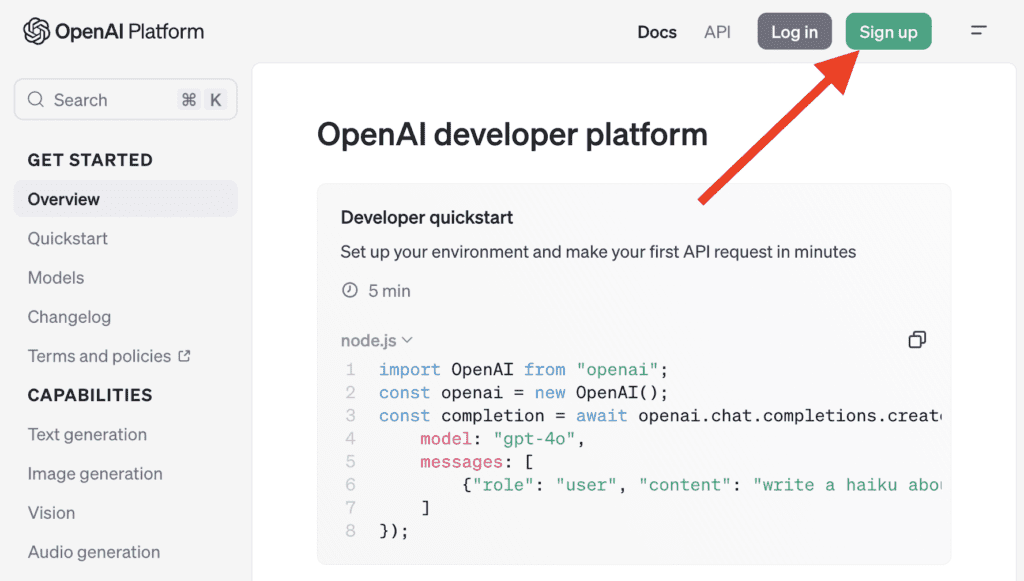Switch to the API tab in the header
Screen dimensions: 1024x581
[717, 32]
